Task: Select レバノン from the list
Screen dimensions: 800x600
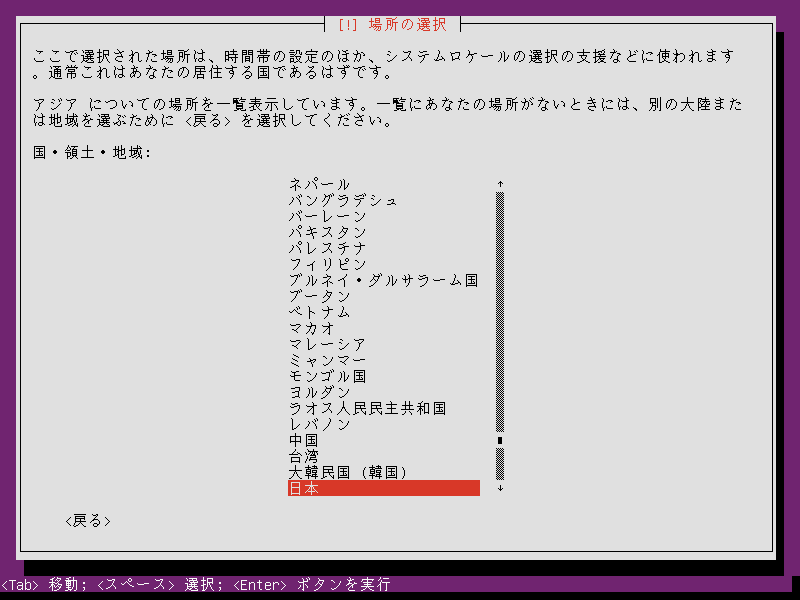Action: [x=384, y=424]
